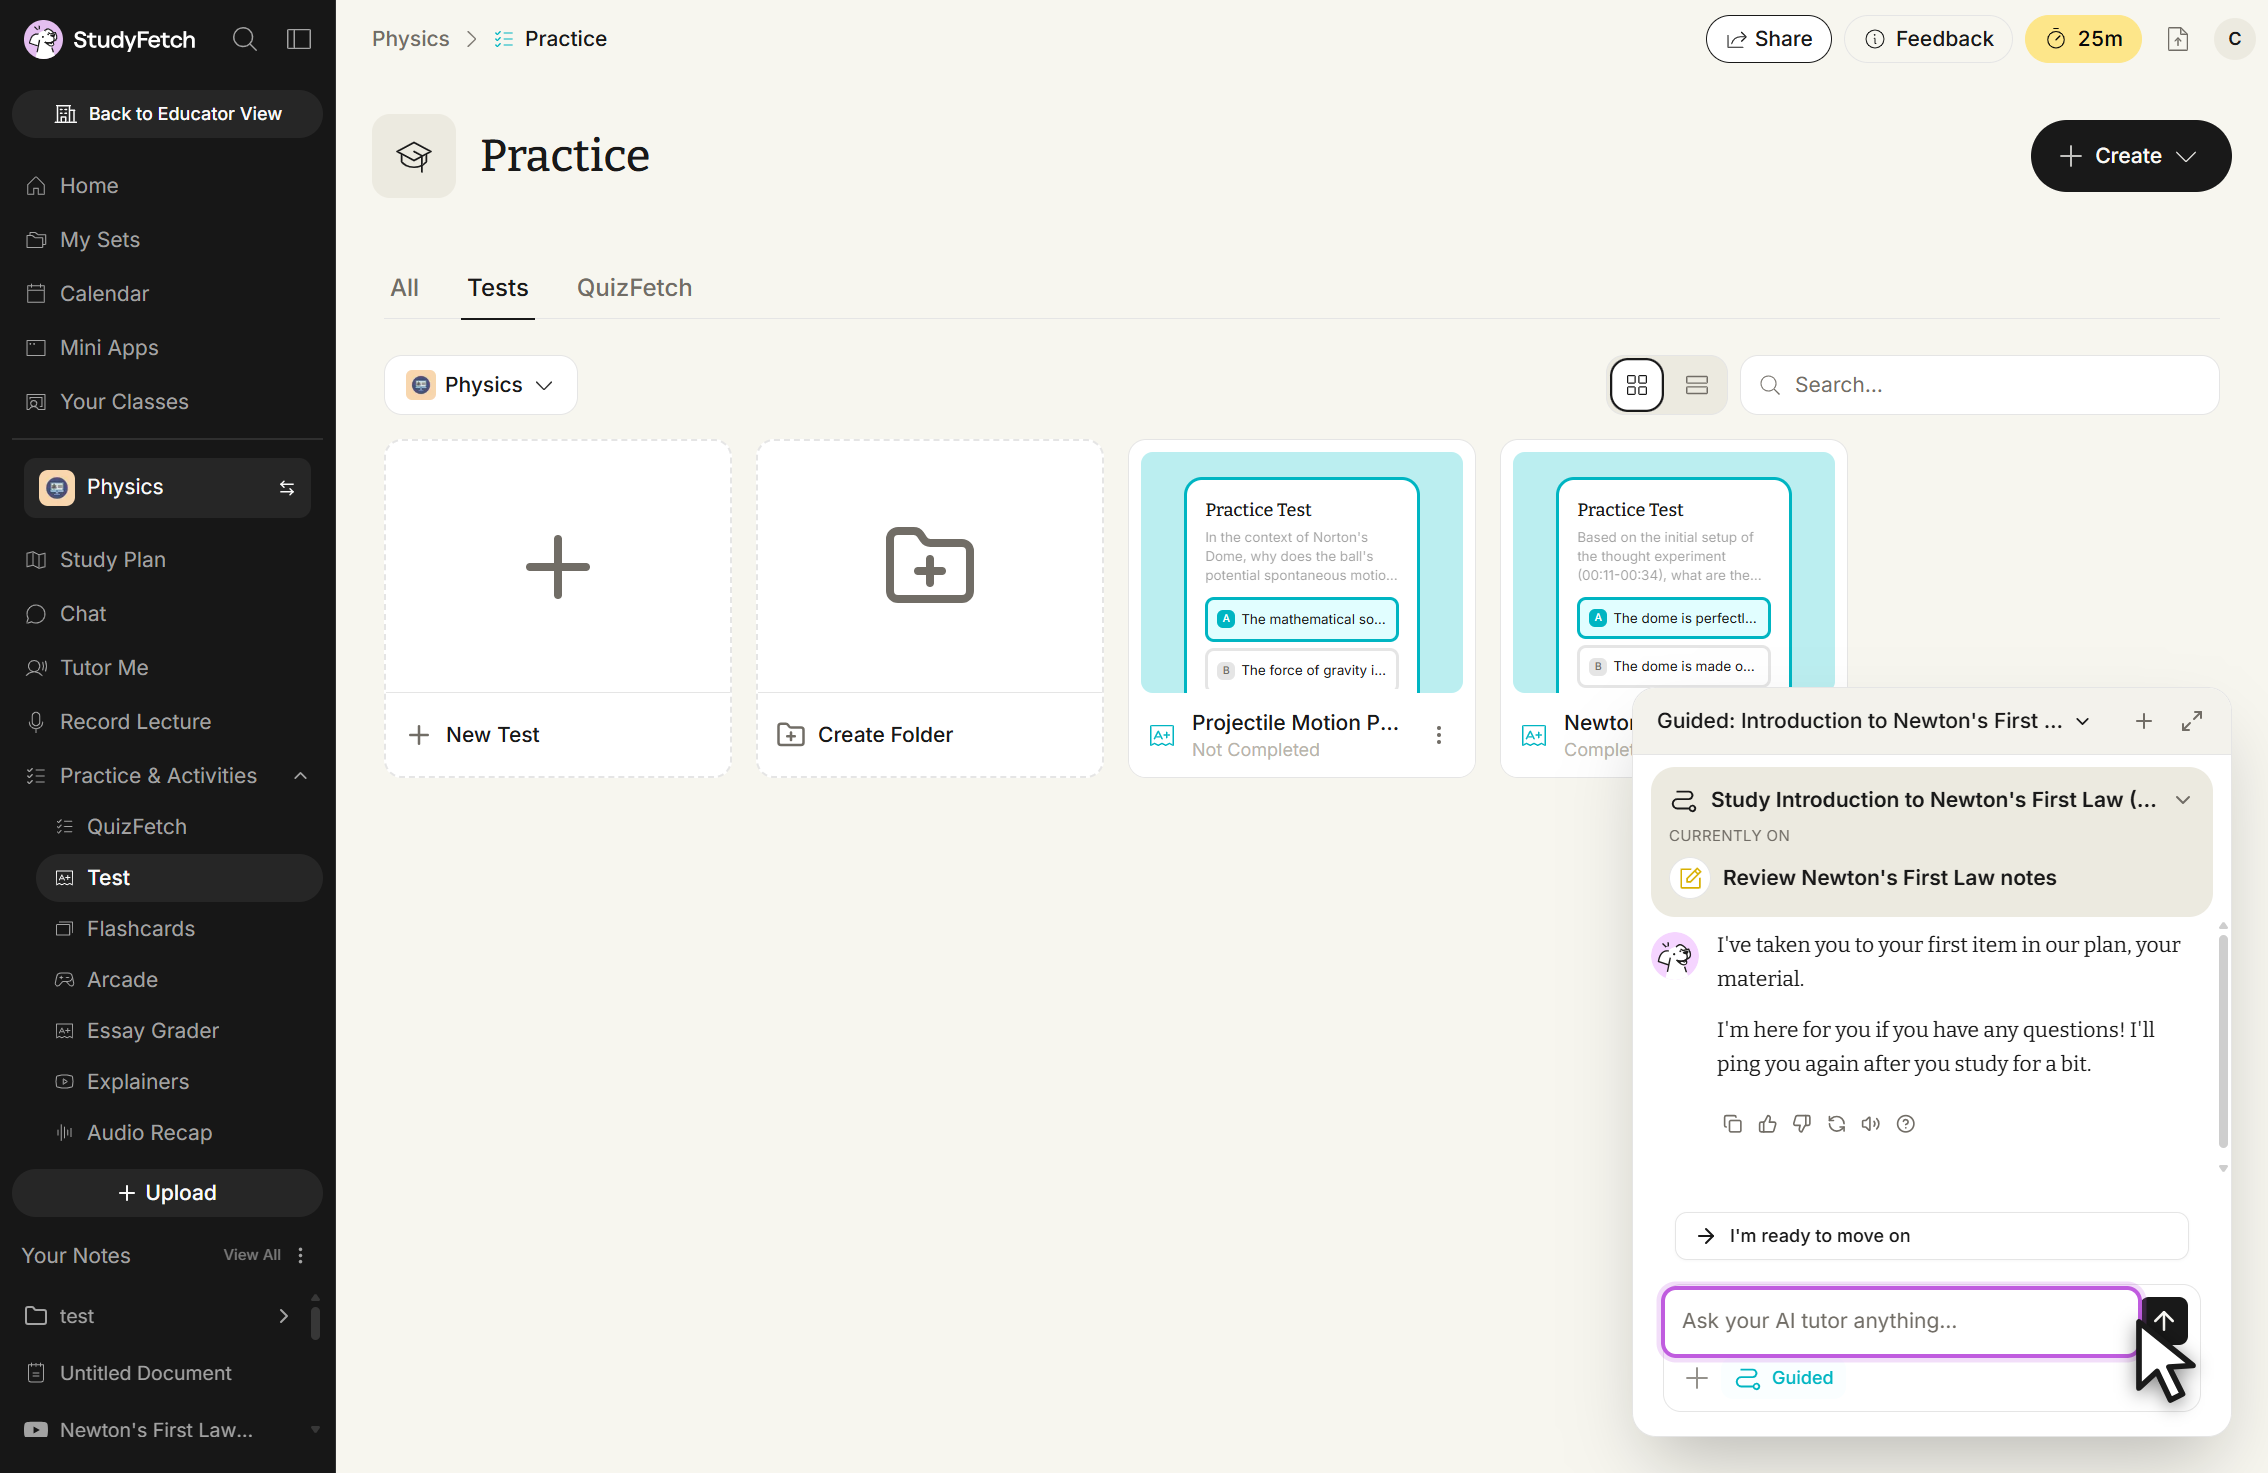Collapse Practice & Activities section

pyautogui.click(x=300, y=776)
